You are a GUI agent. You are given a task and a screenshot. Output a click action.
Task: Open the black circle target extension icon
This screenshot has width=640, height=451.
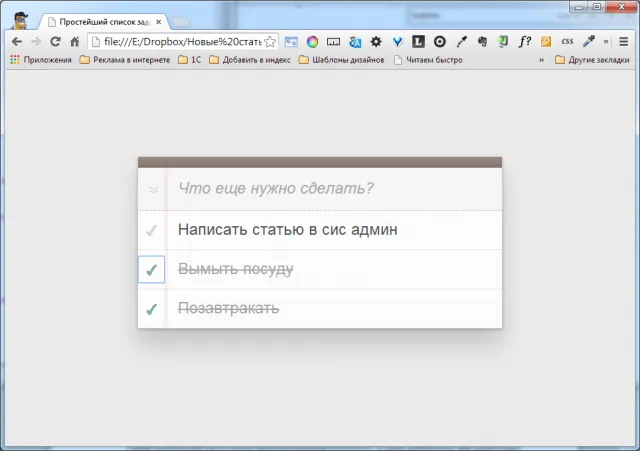coord(440,42)
